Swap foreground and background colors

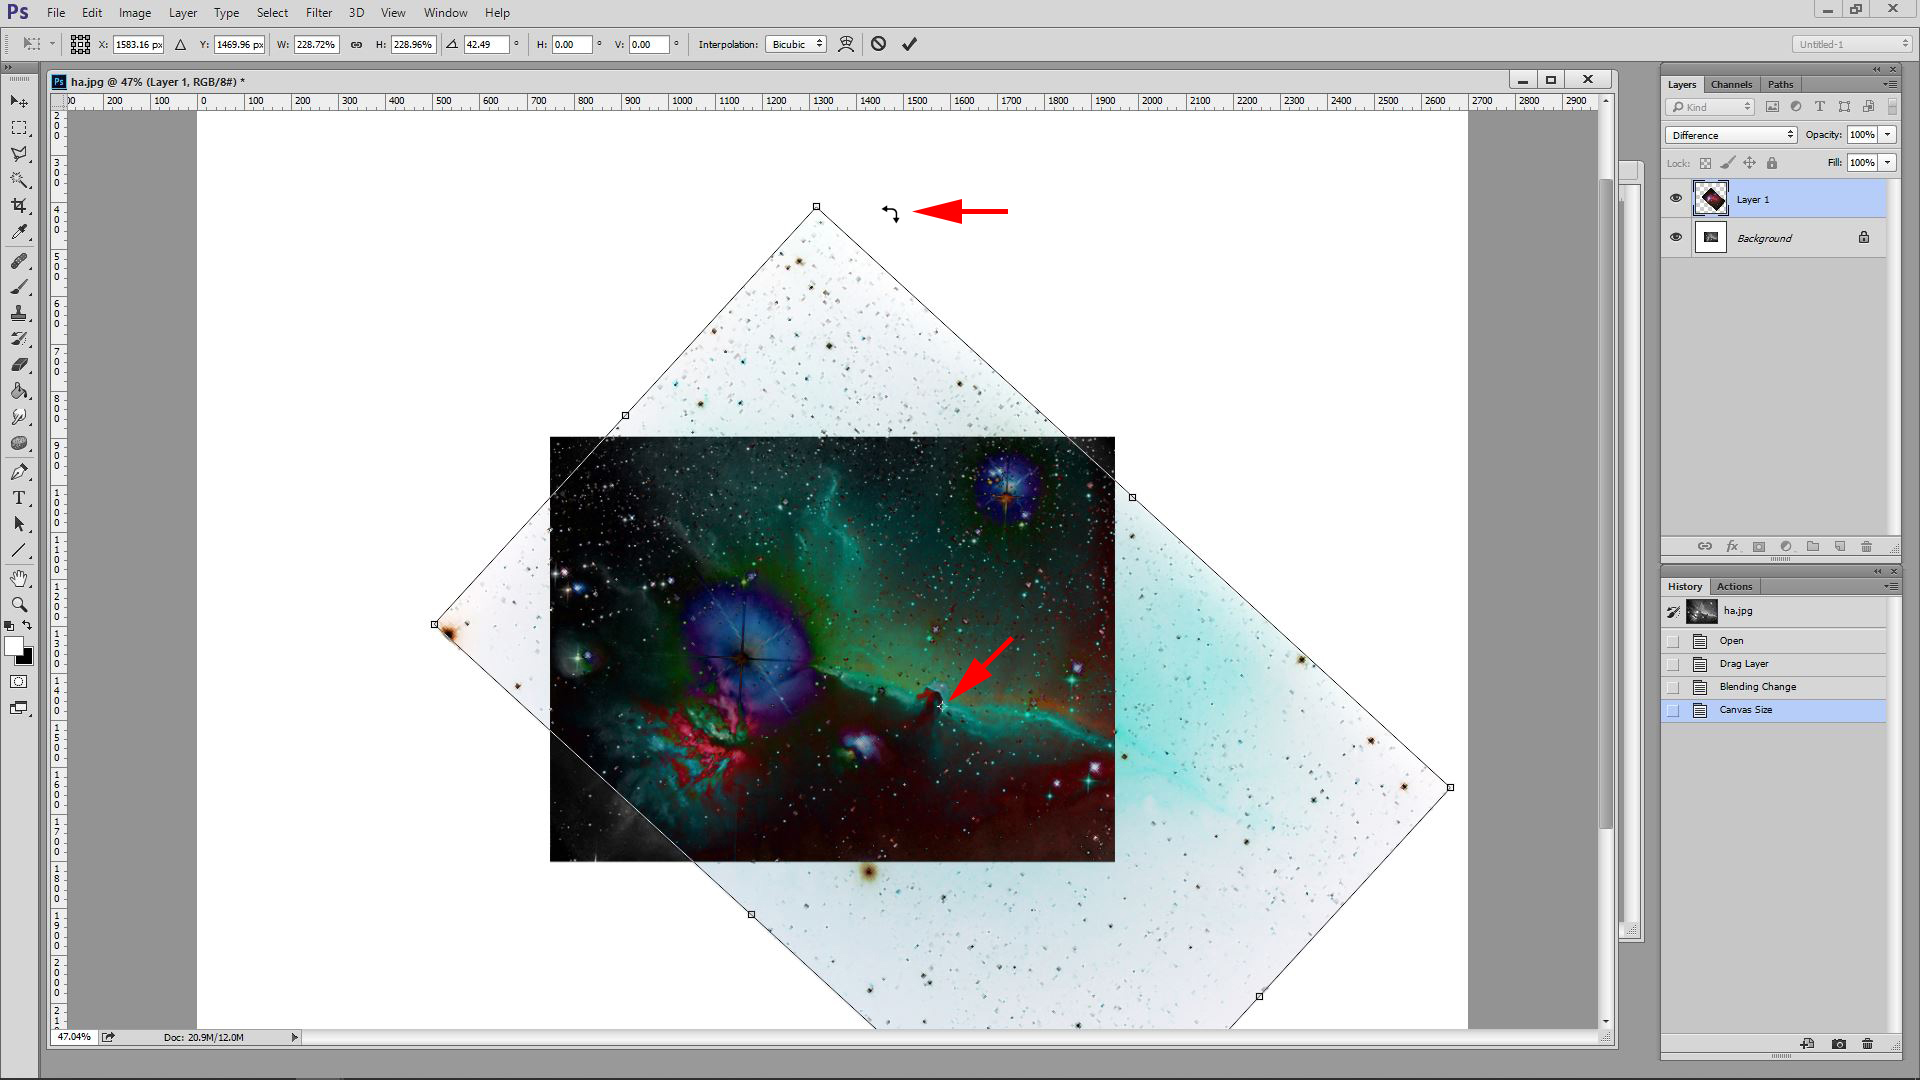[27, 626]
